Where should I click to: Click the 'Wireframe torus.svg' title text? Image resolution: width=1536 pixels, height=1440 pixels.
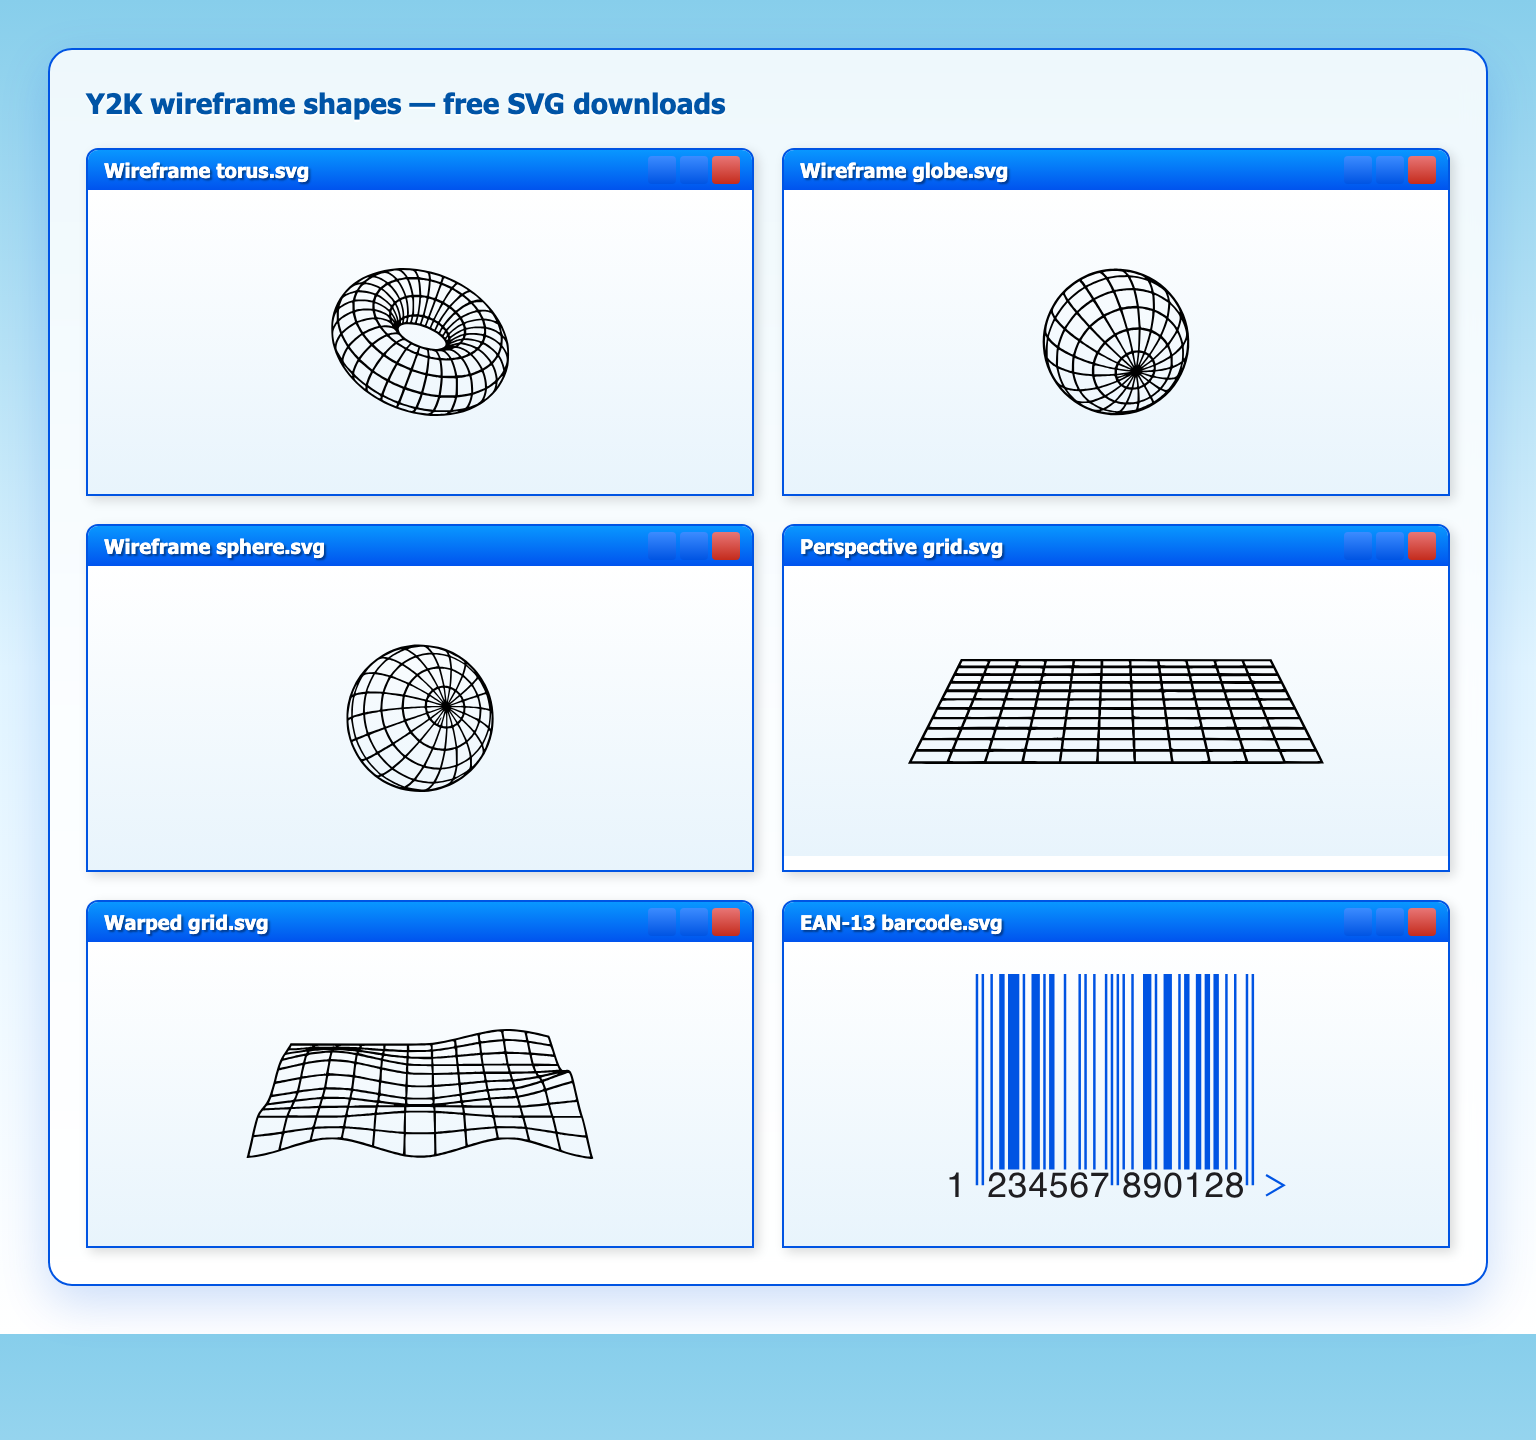click(207, 171)
